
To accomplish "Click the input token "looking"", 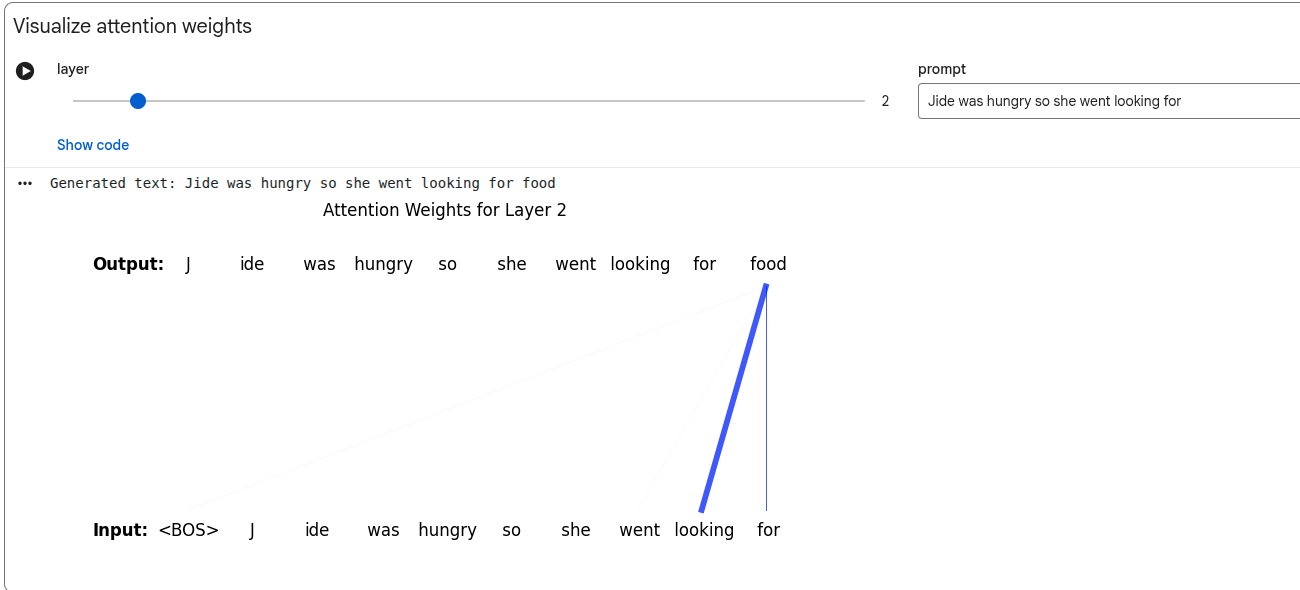I will (704, 530).
